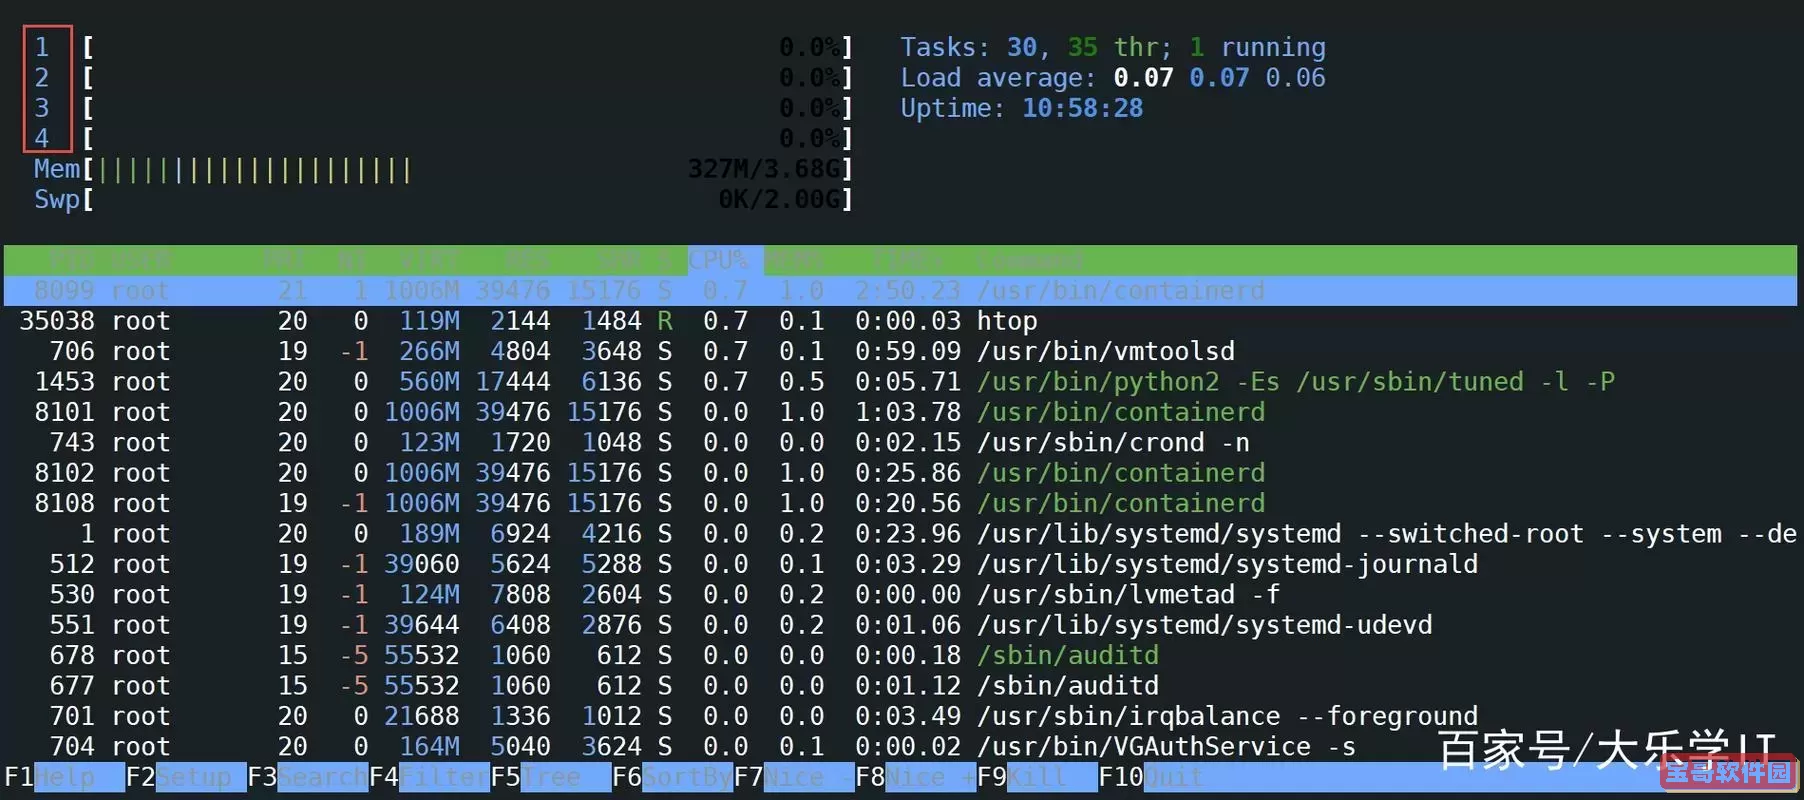Click F8 Nice + to raise niceness
This screenshot has height=800, width=1804.
click(x=916, y=777)
